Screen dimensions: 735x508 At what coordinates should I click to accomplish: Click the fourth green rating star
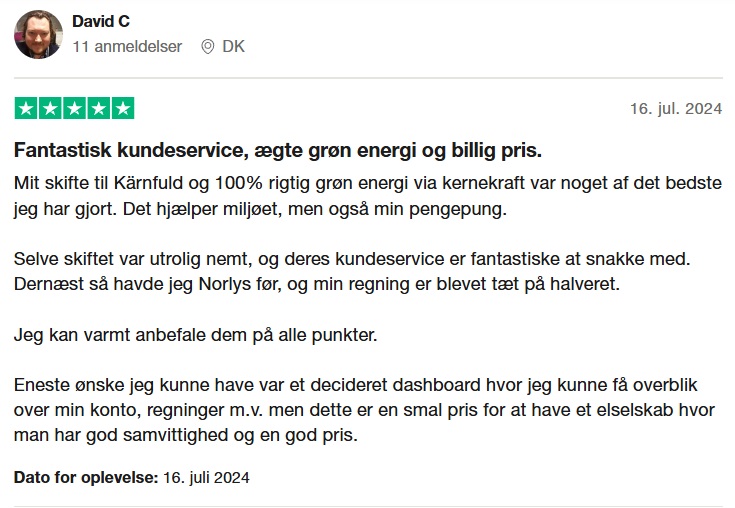pyautogui.click(x=99, y=108)
